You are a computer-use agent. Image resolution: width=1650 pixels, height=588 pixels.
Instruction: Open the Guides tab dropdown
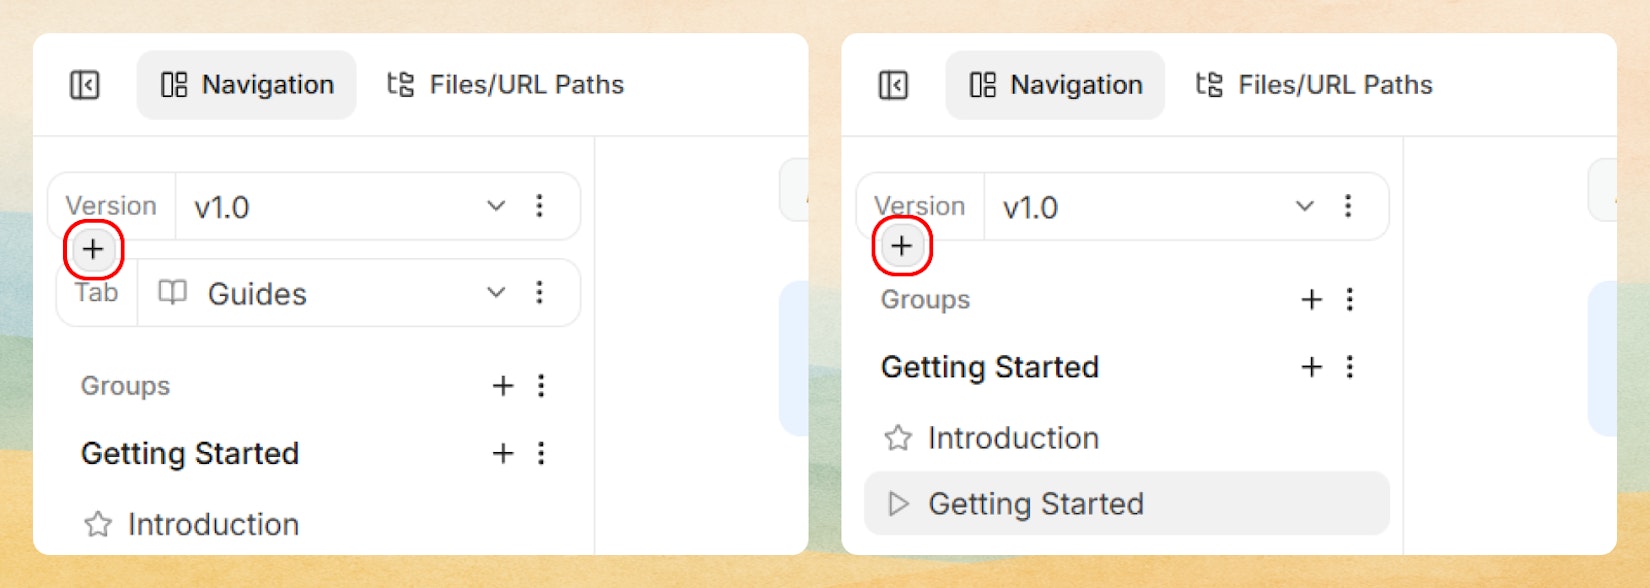click(496, 292)
